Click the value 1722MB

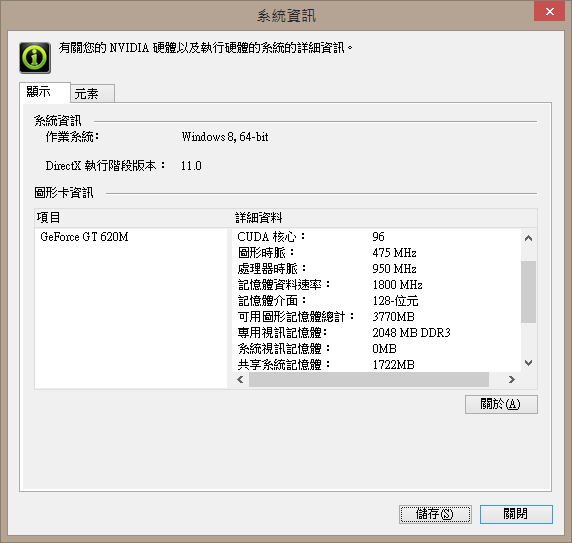coord(393,365)
